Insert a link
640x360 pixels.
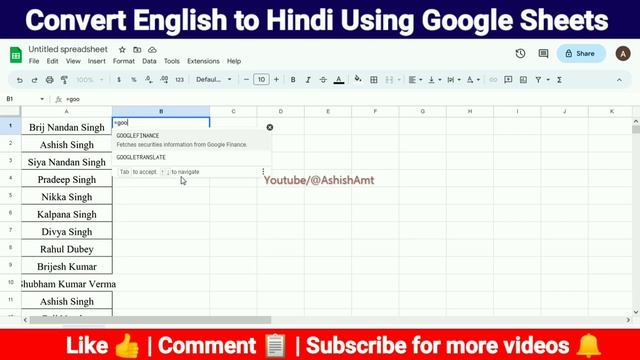[493, 80]
